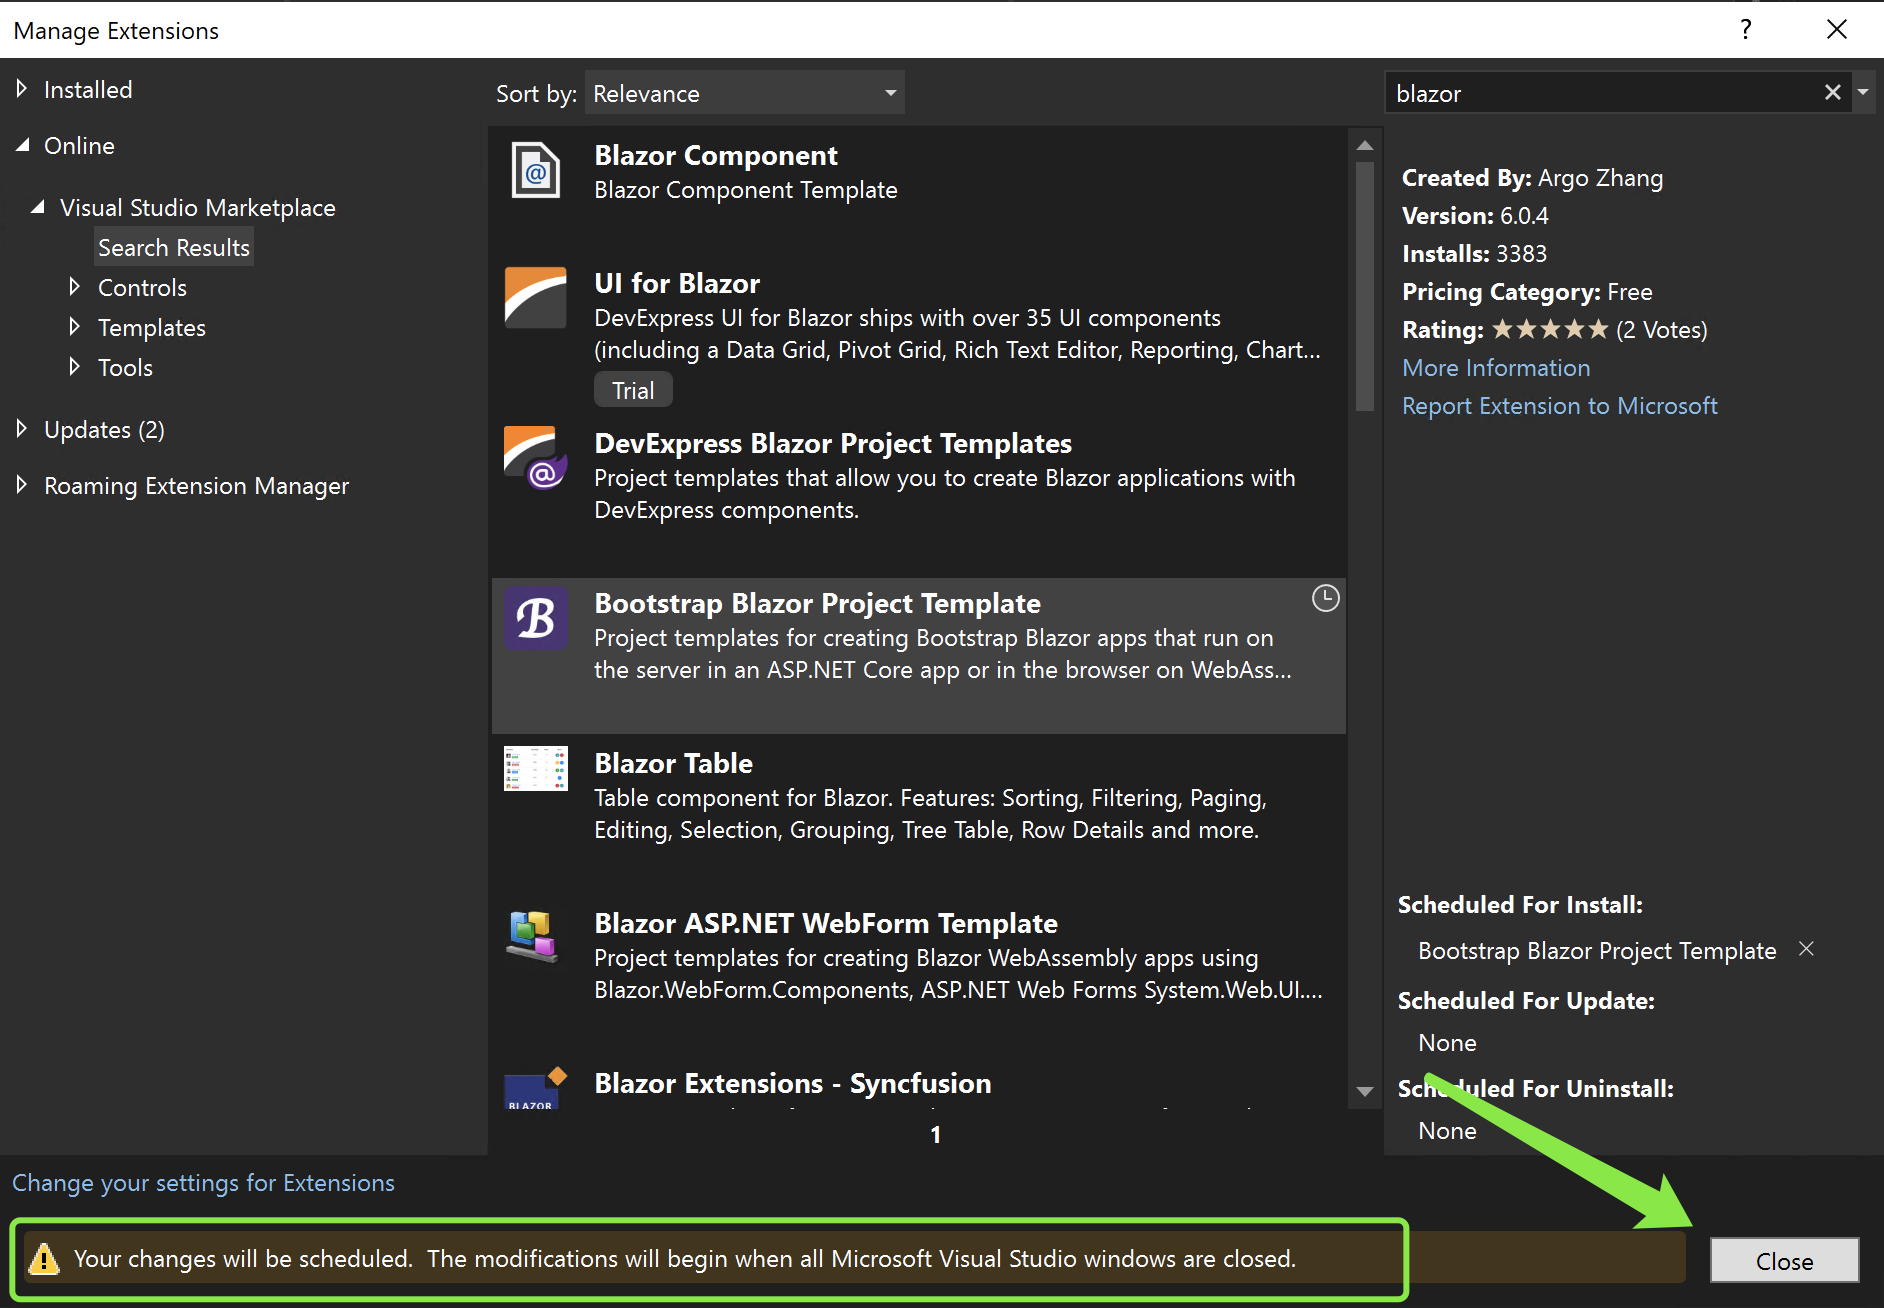Screen dimensions: 1884x1308
Task: Click the UI for Blazor extension icon
Action: (x=535, y=297)
